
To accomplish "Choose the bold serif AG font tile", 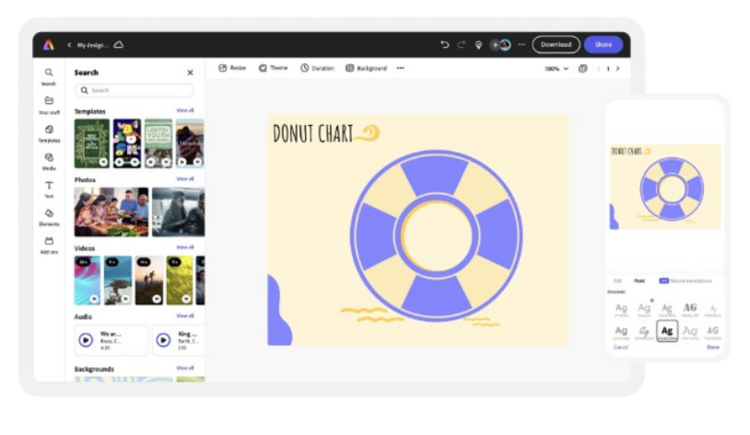I will (x=690, y=309).
